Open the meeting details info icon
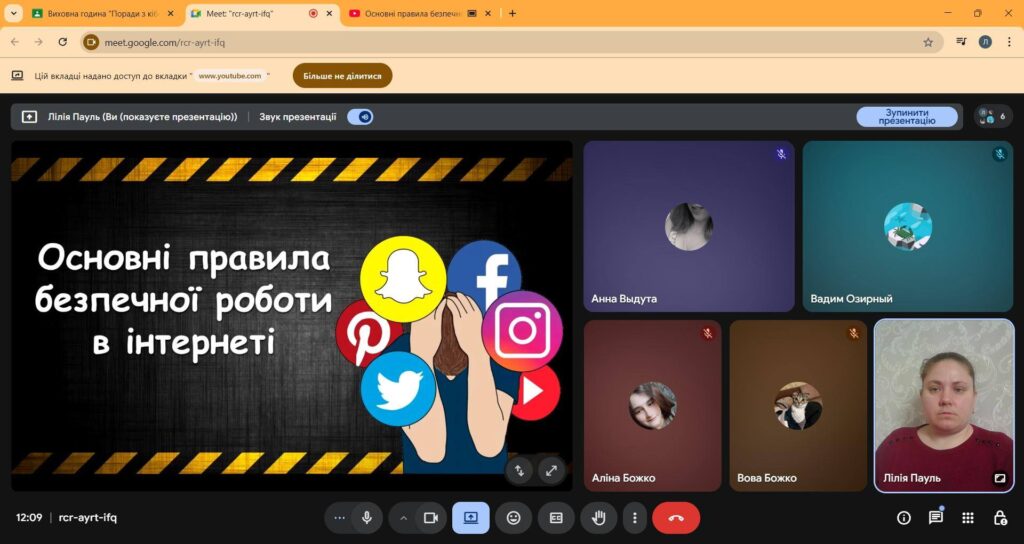This screenshot has width=1024, height=544. click(x=904, y=518)
